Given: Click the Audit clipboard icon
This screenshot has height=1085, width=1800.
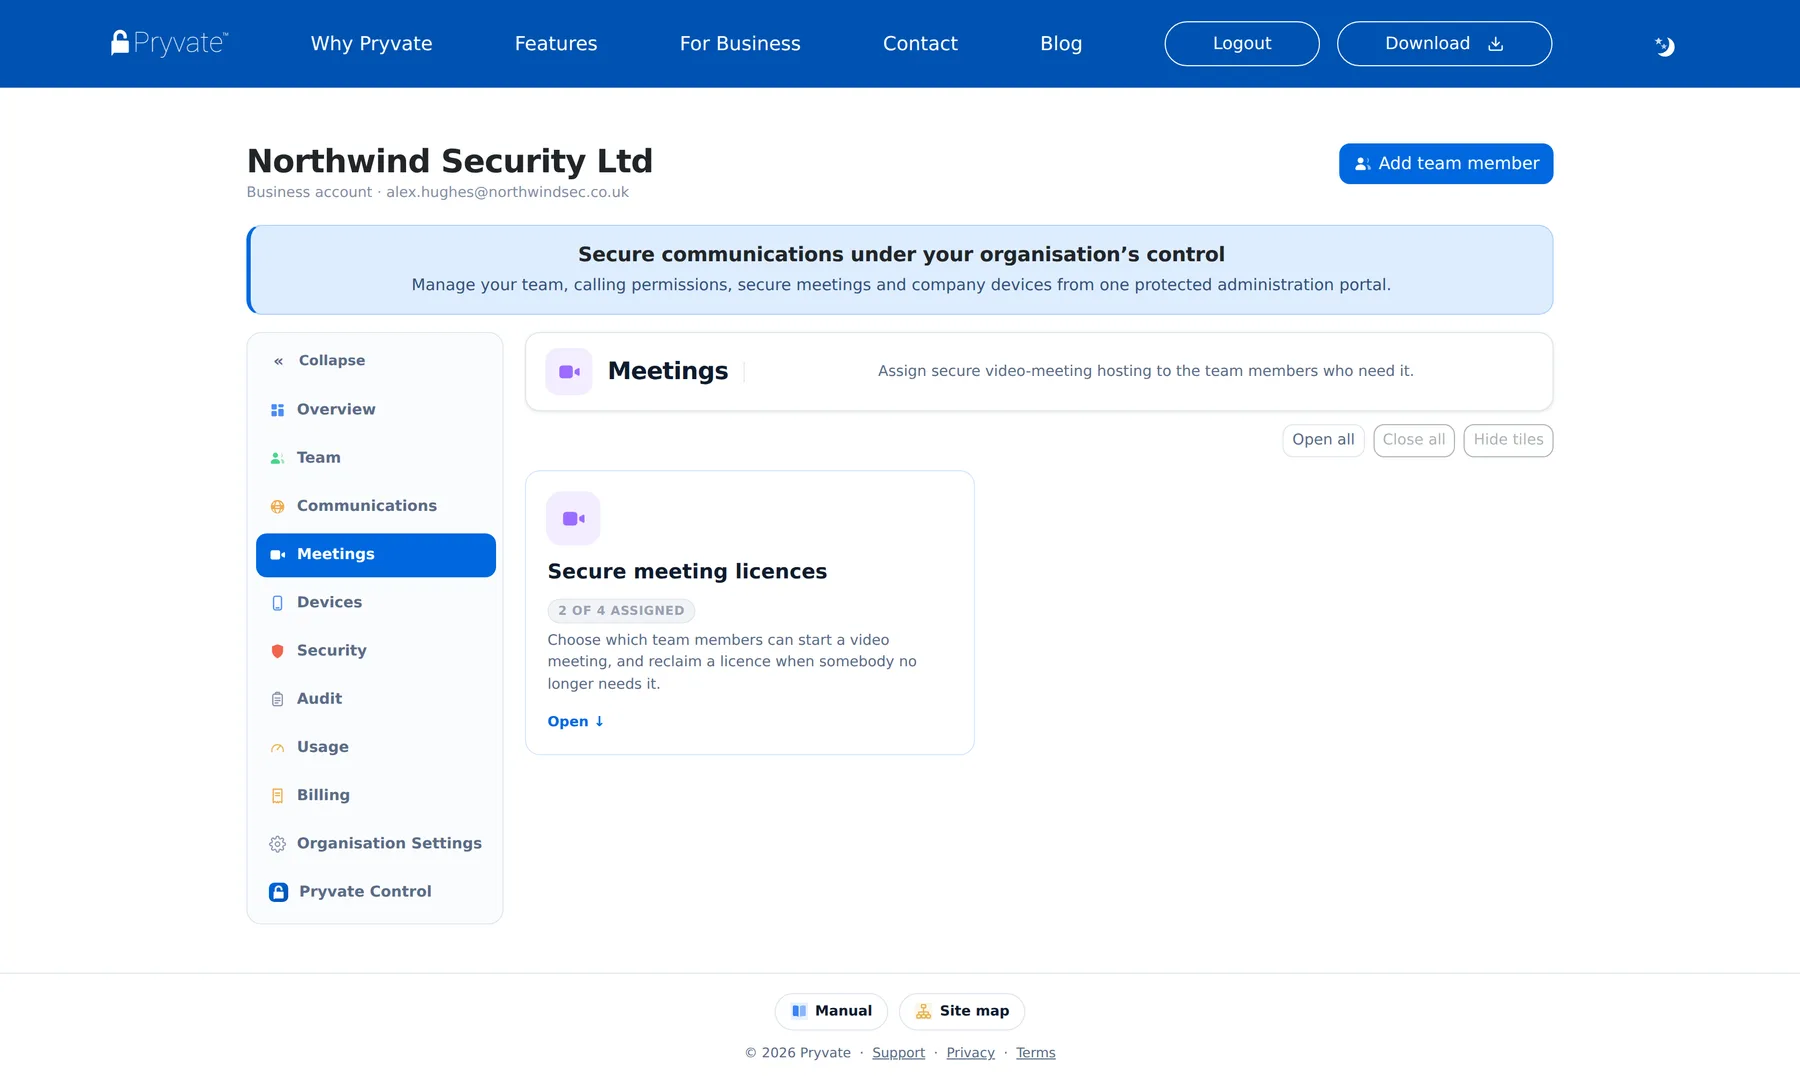Looking at the screenshot, I should tap(278, 699).
